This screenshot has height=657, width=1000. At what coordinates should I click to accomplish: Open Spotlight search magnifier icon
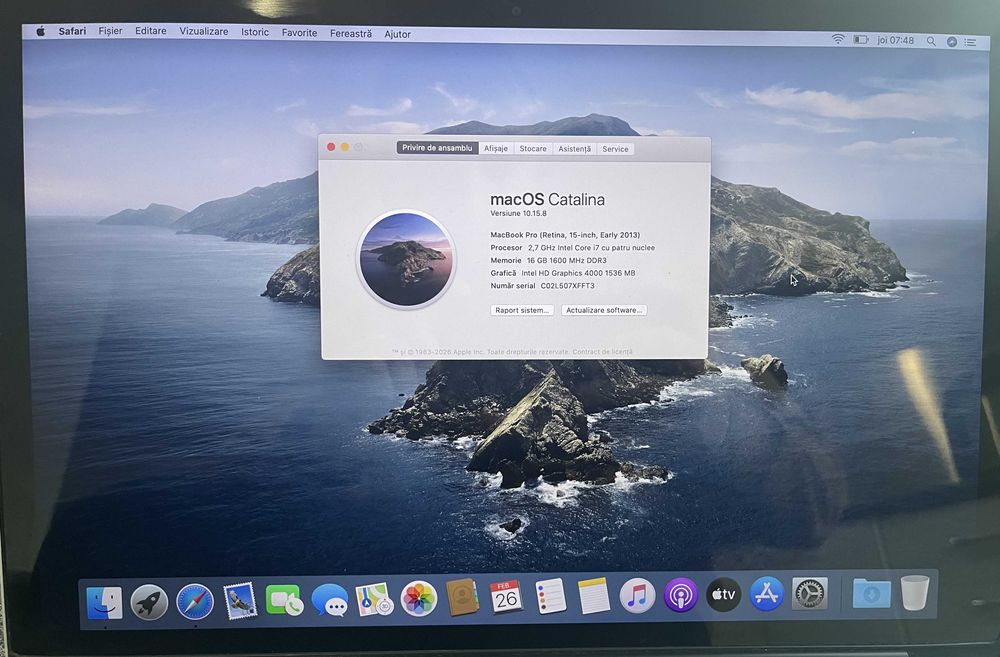tap(931, 41)
